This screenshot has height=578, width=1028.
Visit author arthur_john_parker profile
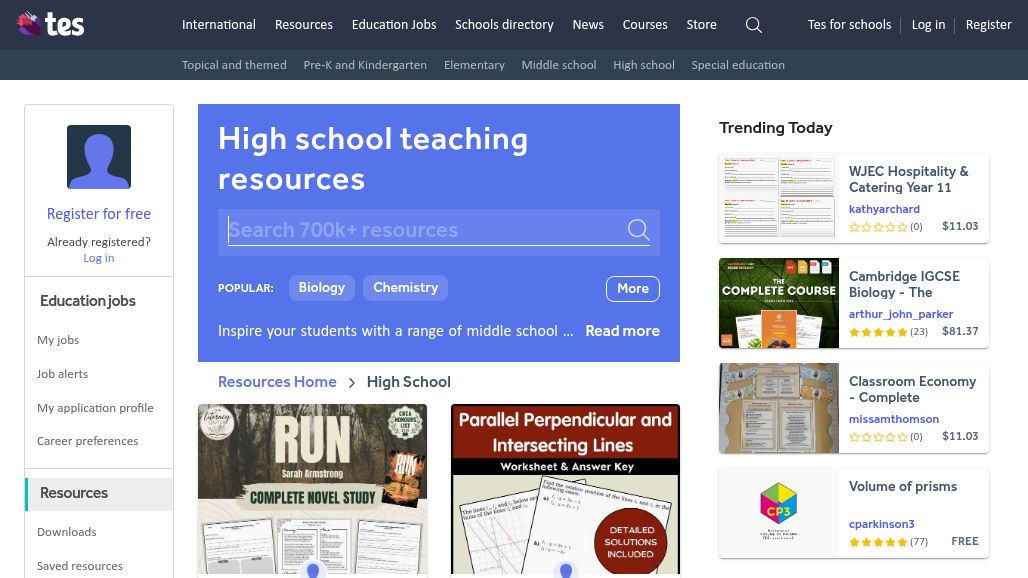[x=901, y=314]
